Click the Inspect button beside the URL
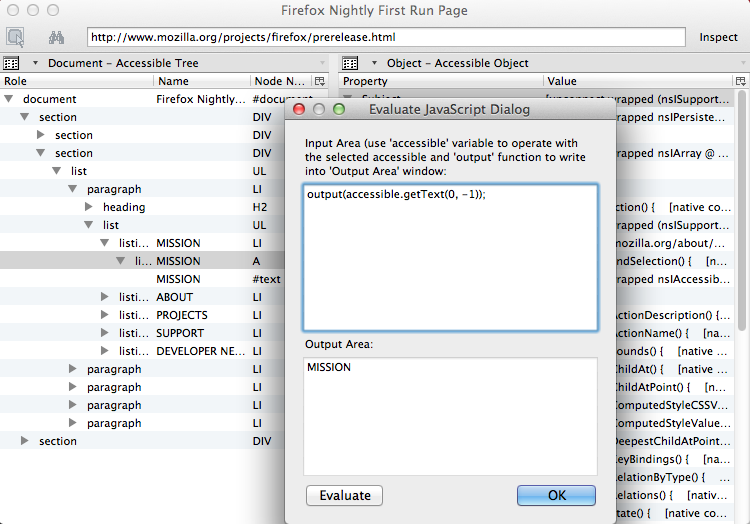 (718, 37)
